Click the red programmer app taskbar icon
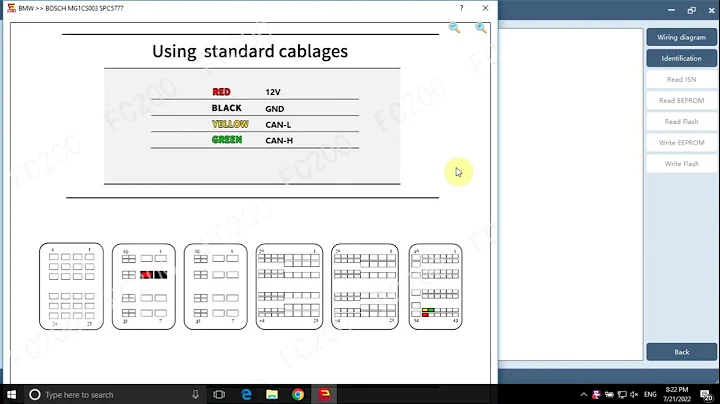This screenshot has width=720, height=404. point(325,394)
